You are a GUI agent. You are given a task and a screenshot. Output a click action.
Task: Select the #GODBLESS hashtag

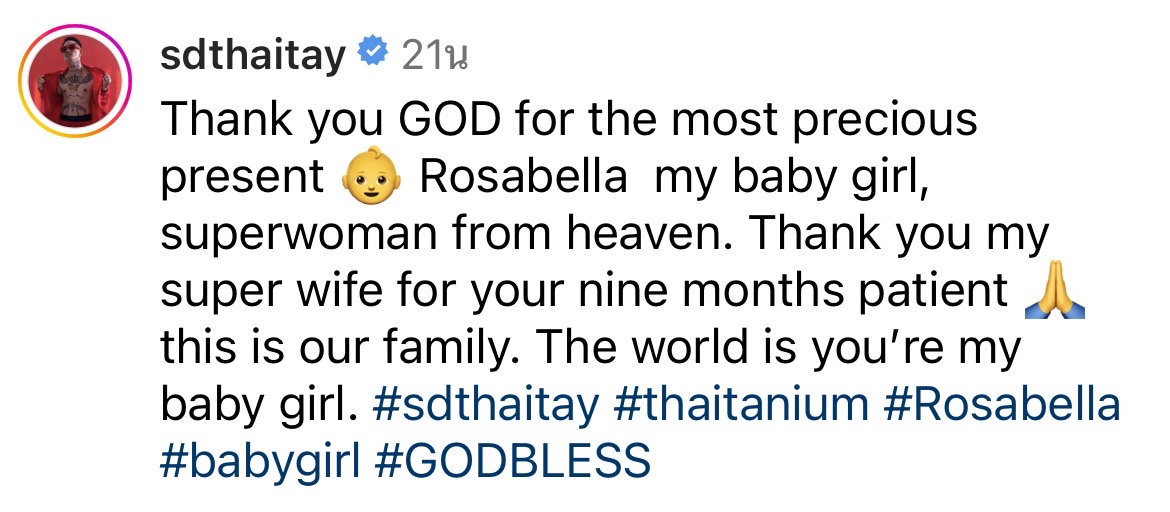point(513,462)
